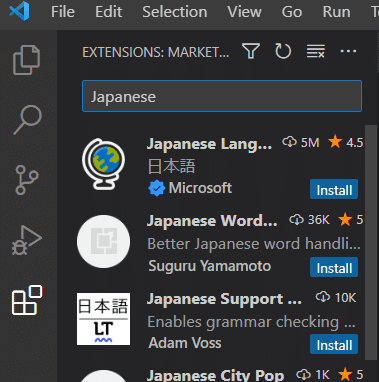The height and width of the screenshot is (382, 379).
Task: Refresh the extensions list
Action: 283,51
